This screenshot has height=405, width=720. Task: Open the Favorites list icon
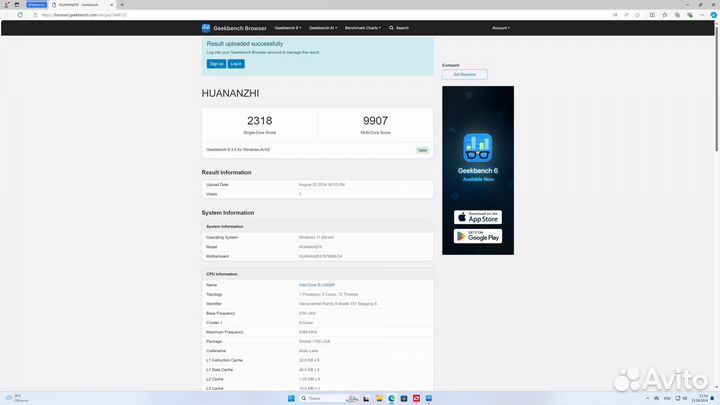[664, 15]
